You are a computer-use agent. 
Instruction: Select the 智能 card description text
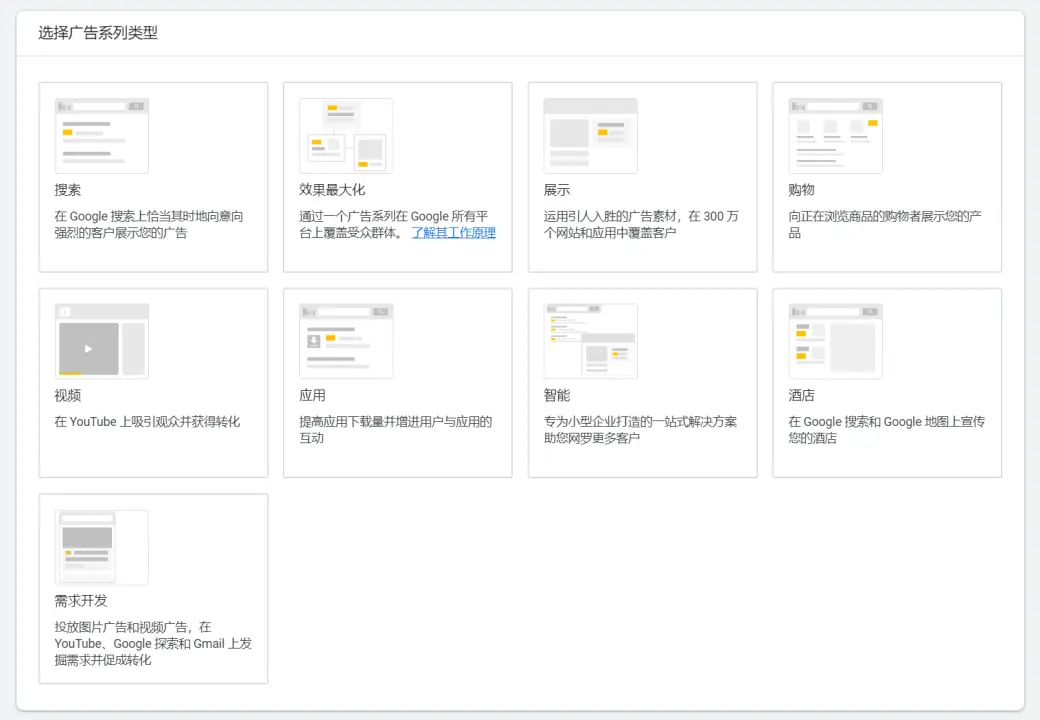click(640, 430)
